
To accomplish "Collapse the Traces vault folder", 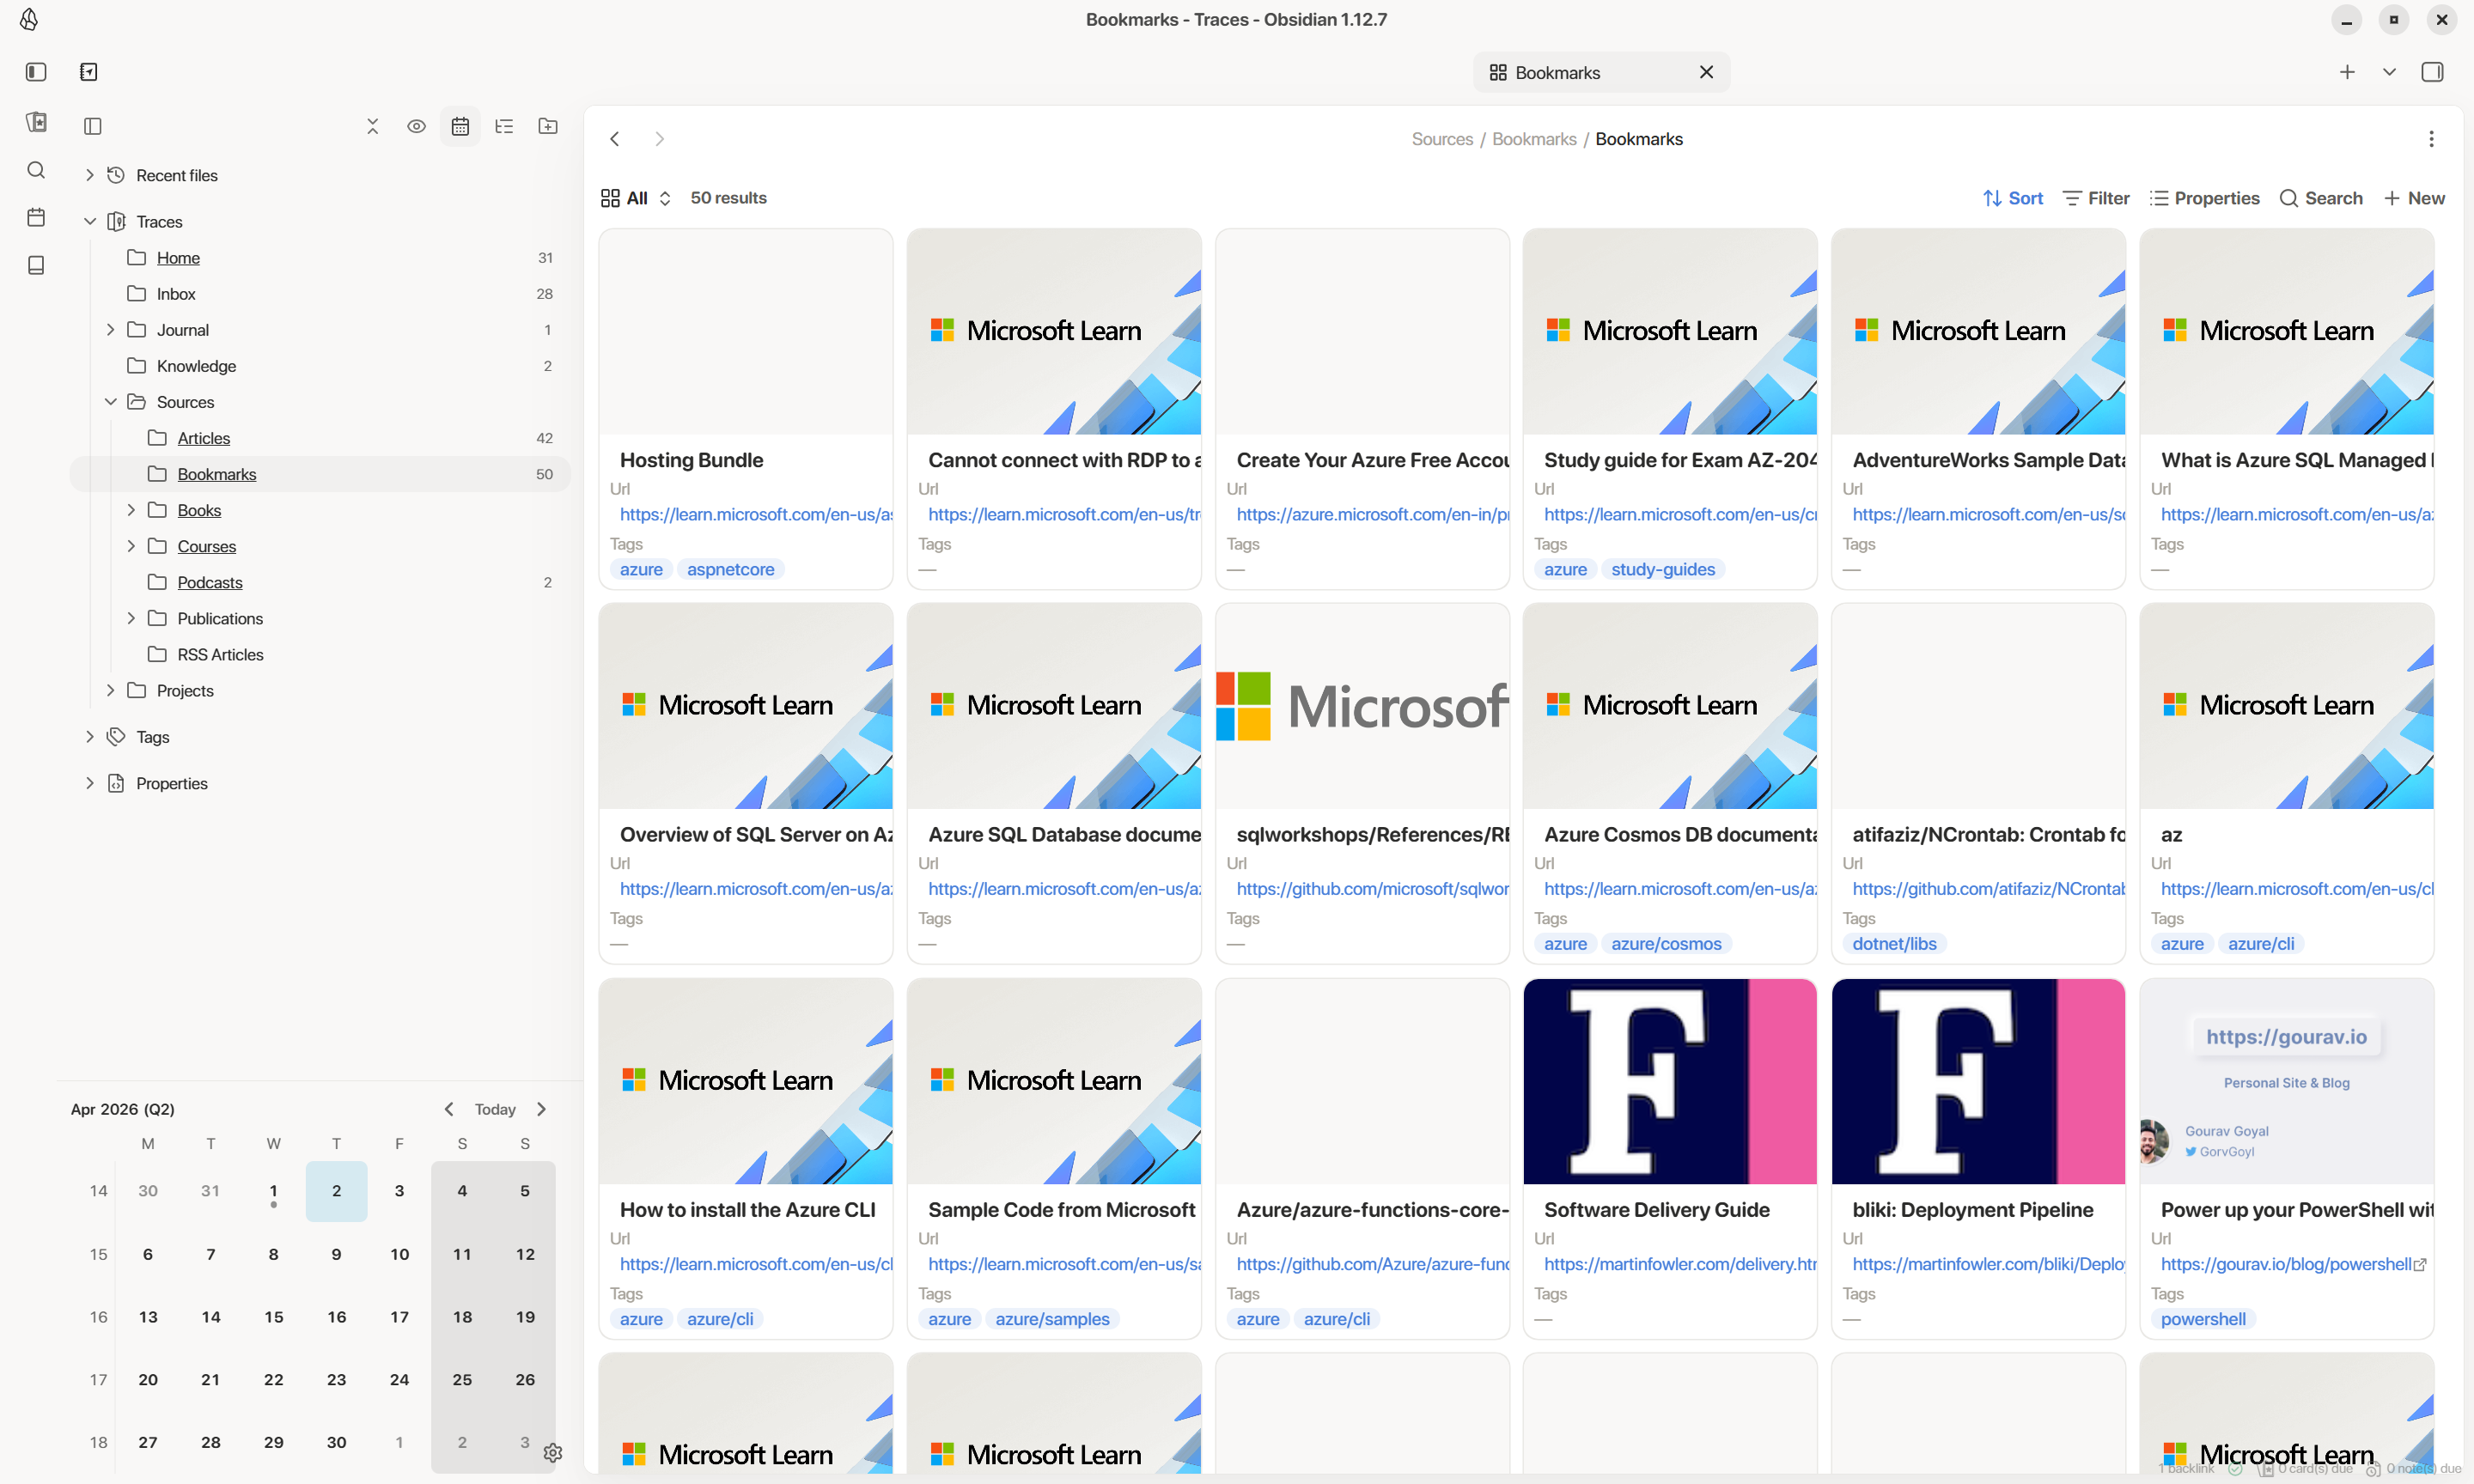I will tap(90, 221).
